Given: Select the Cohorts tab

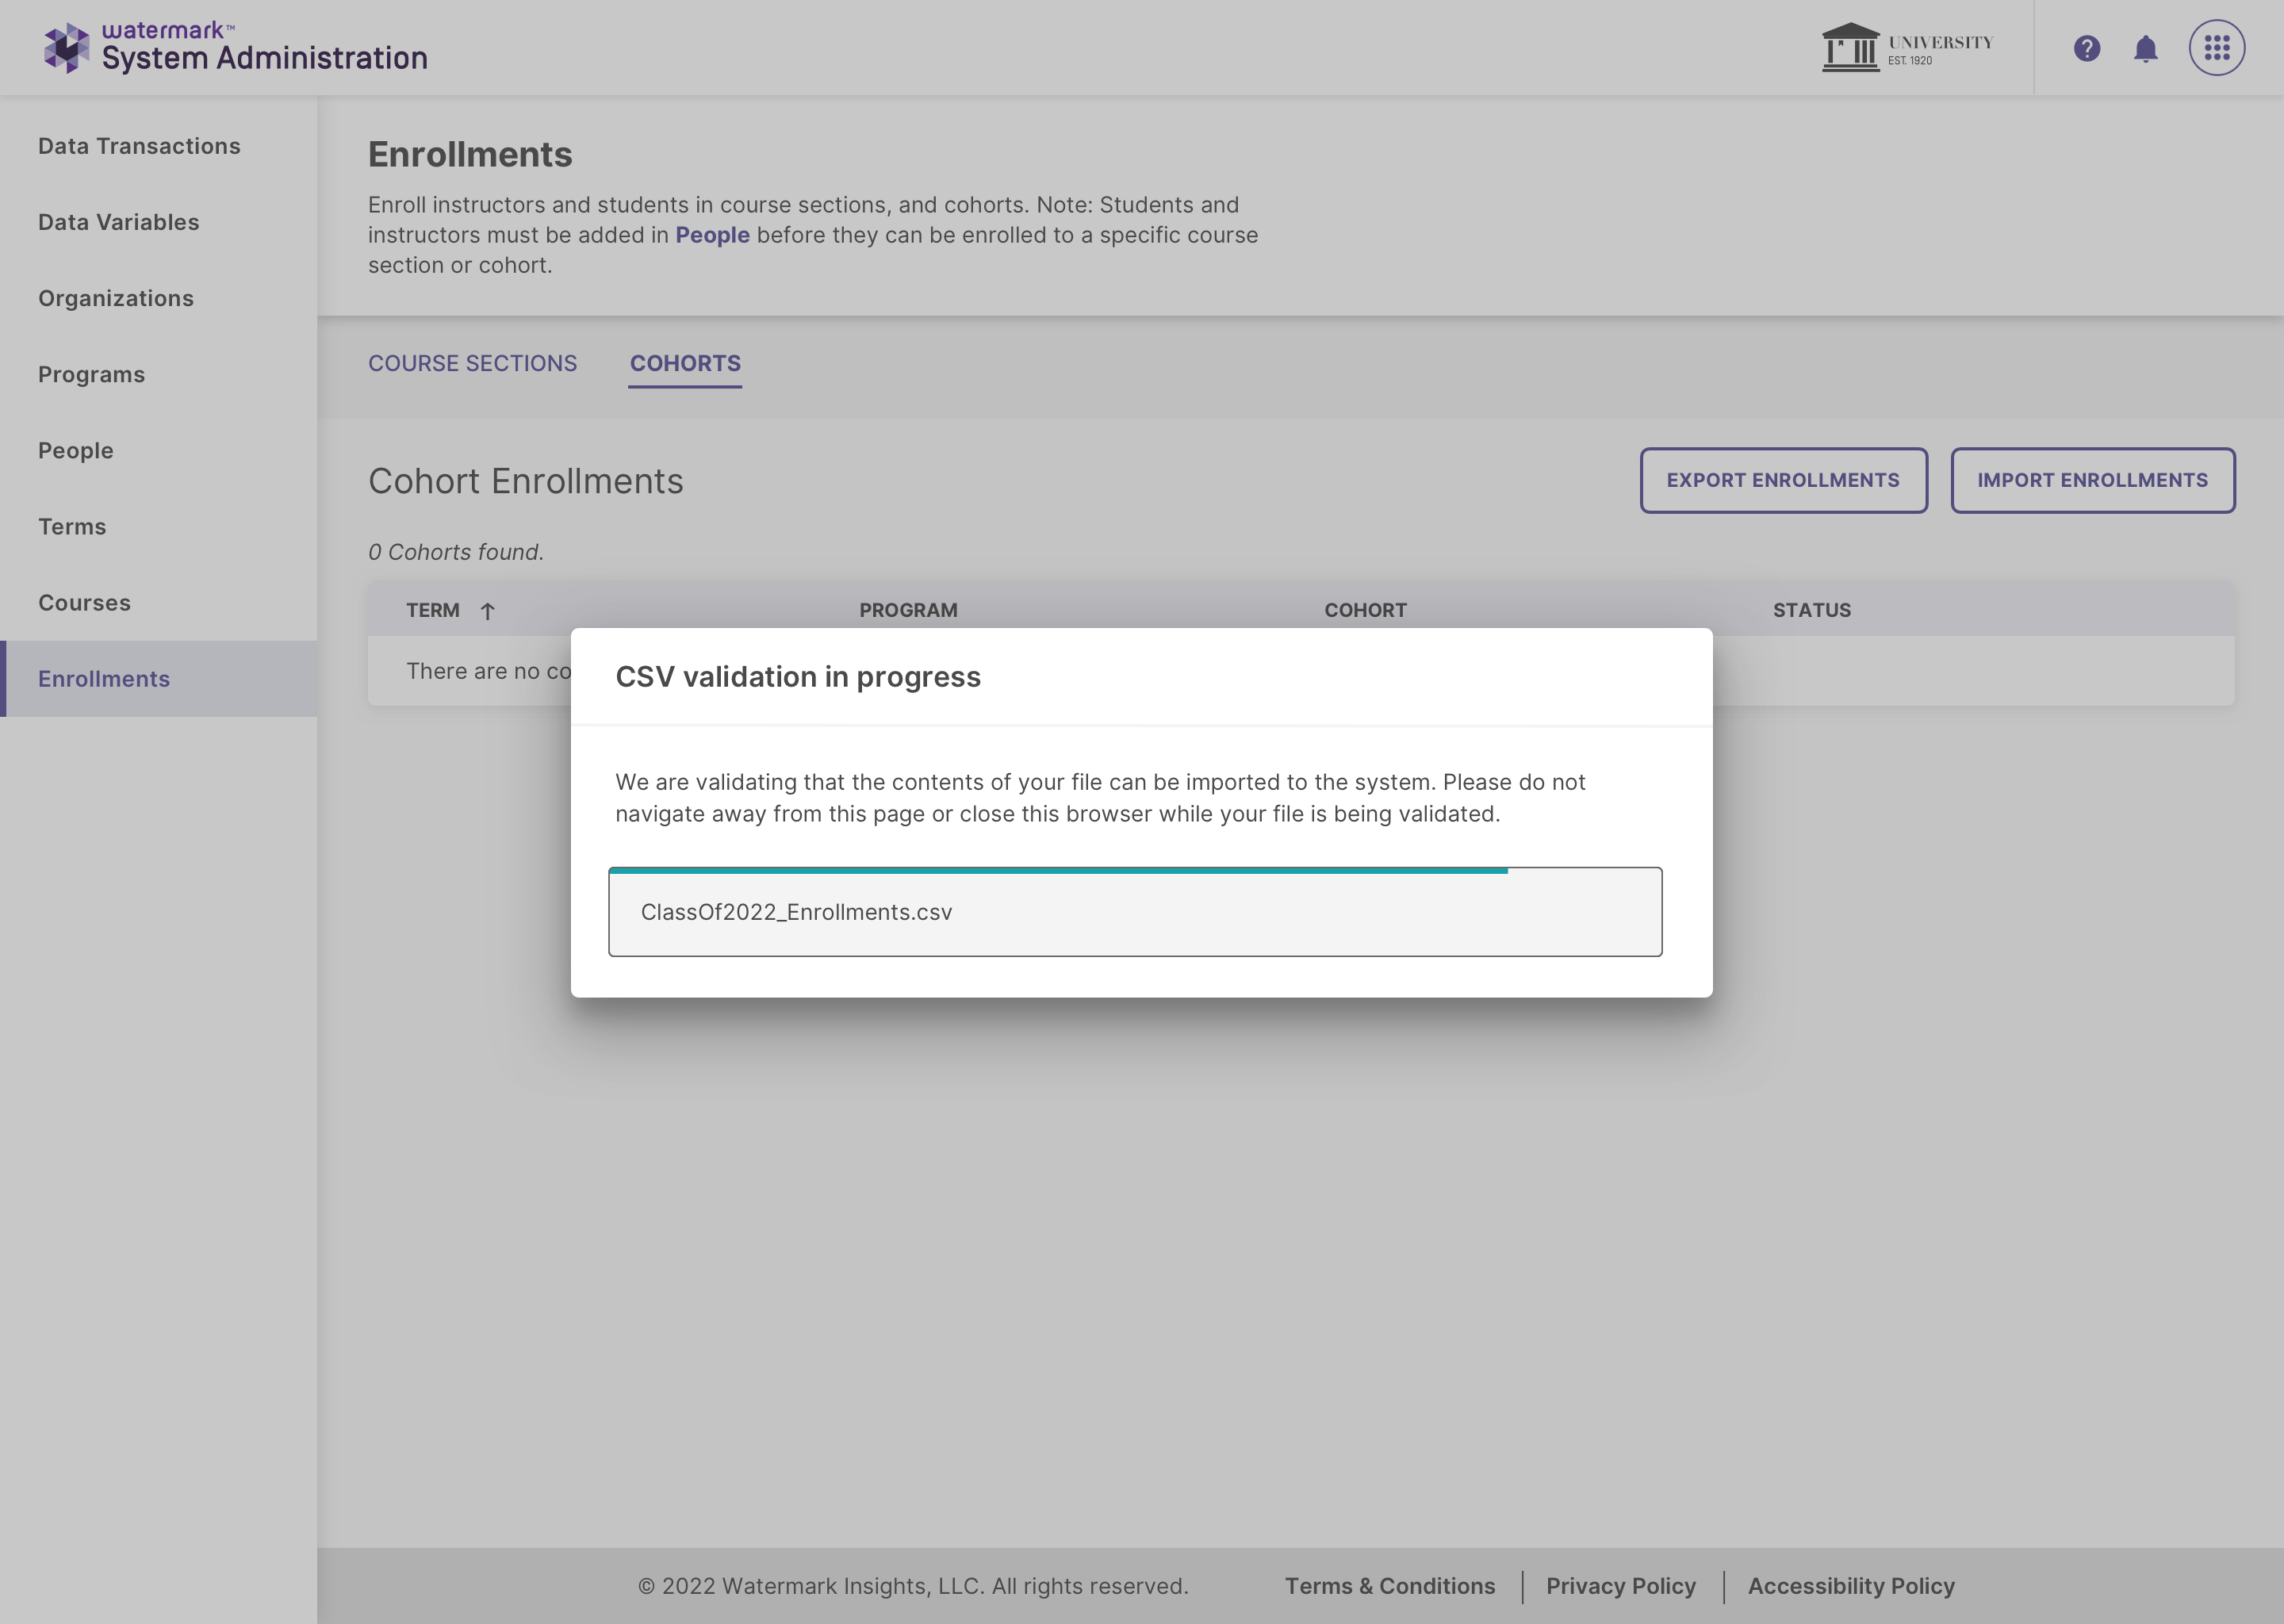Looking at the screenshot, I should pos(685,363).
